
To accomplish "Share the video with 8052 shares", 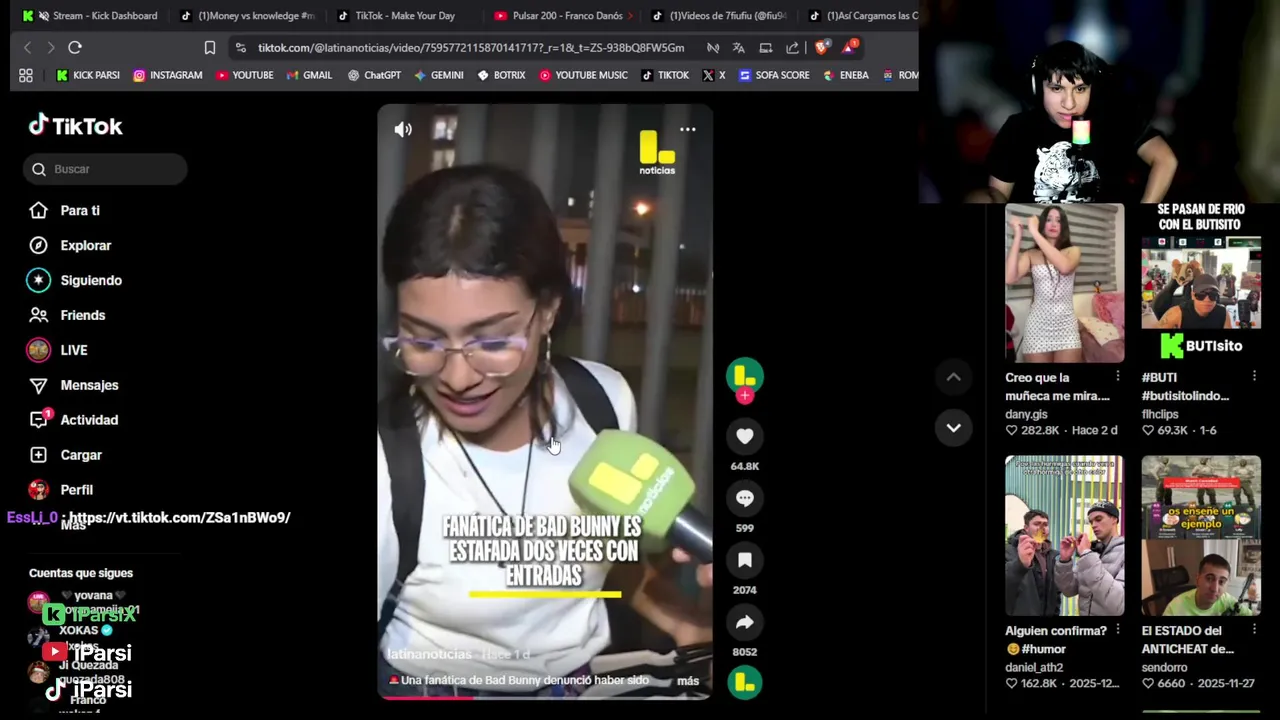I will 745,622.
